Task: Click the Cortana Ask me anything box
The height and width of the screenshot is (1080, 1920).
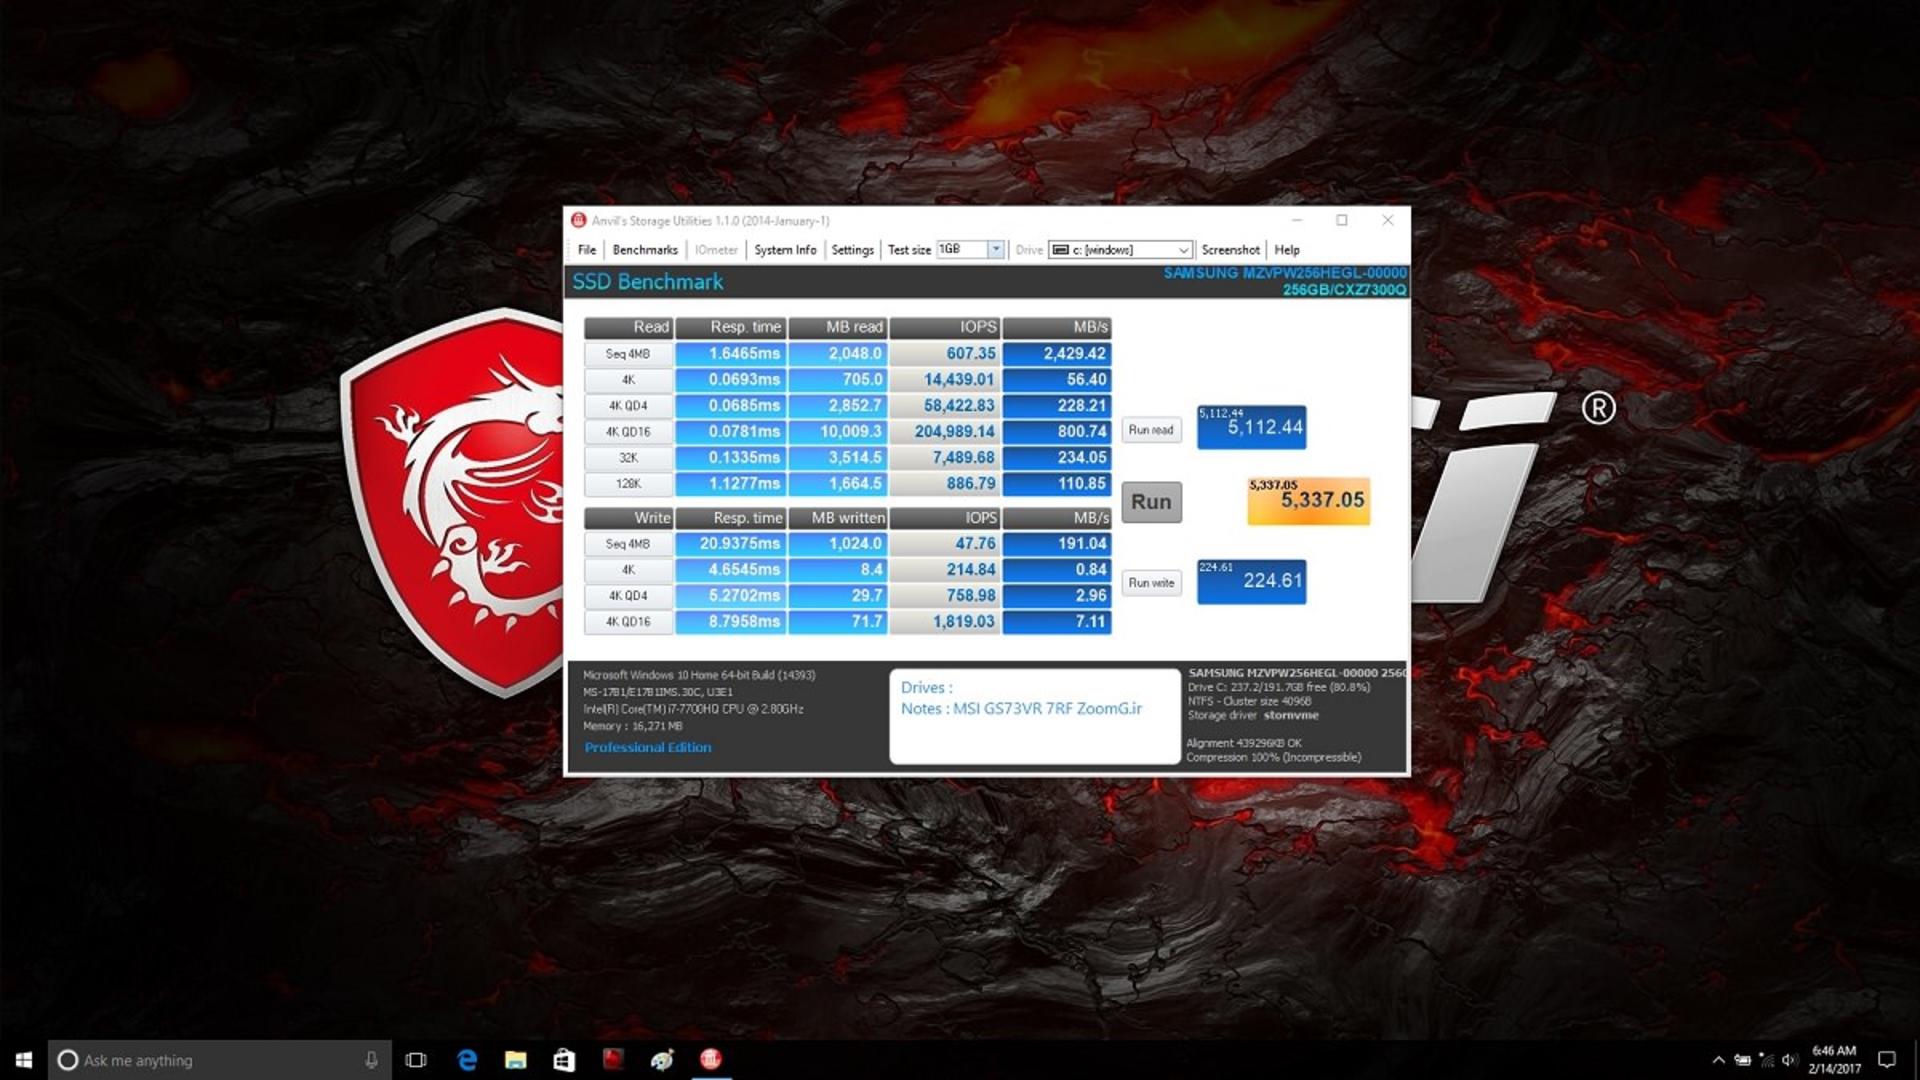Action: click(x=219, y=1060)
